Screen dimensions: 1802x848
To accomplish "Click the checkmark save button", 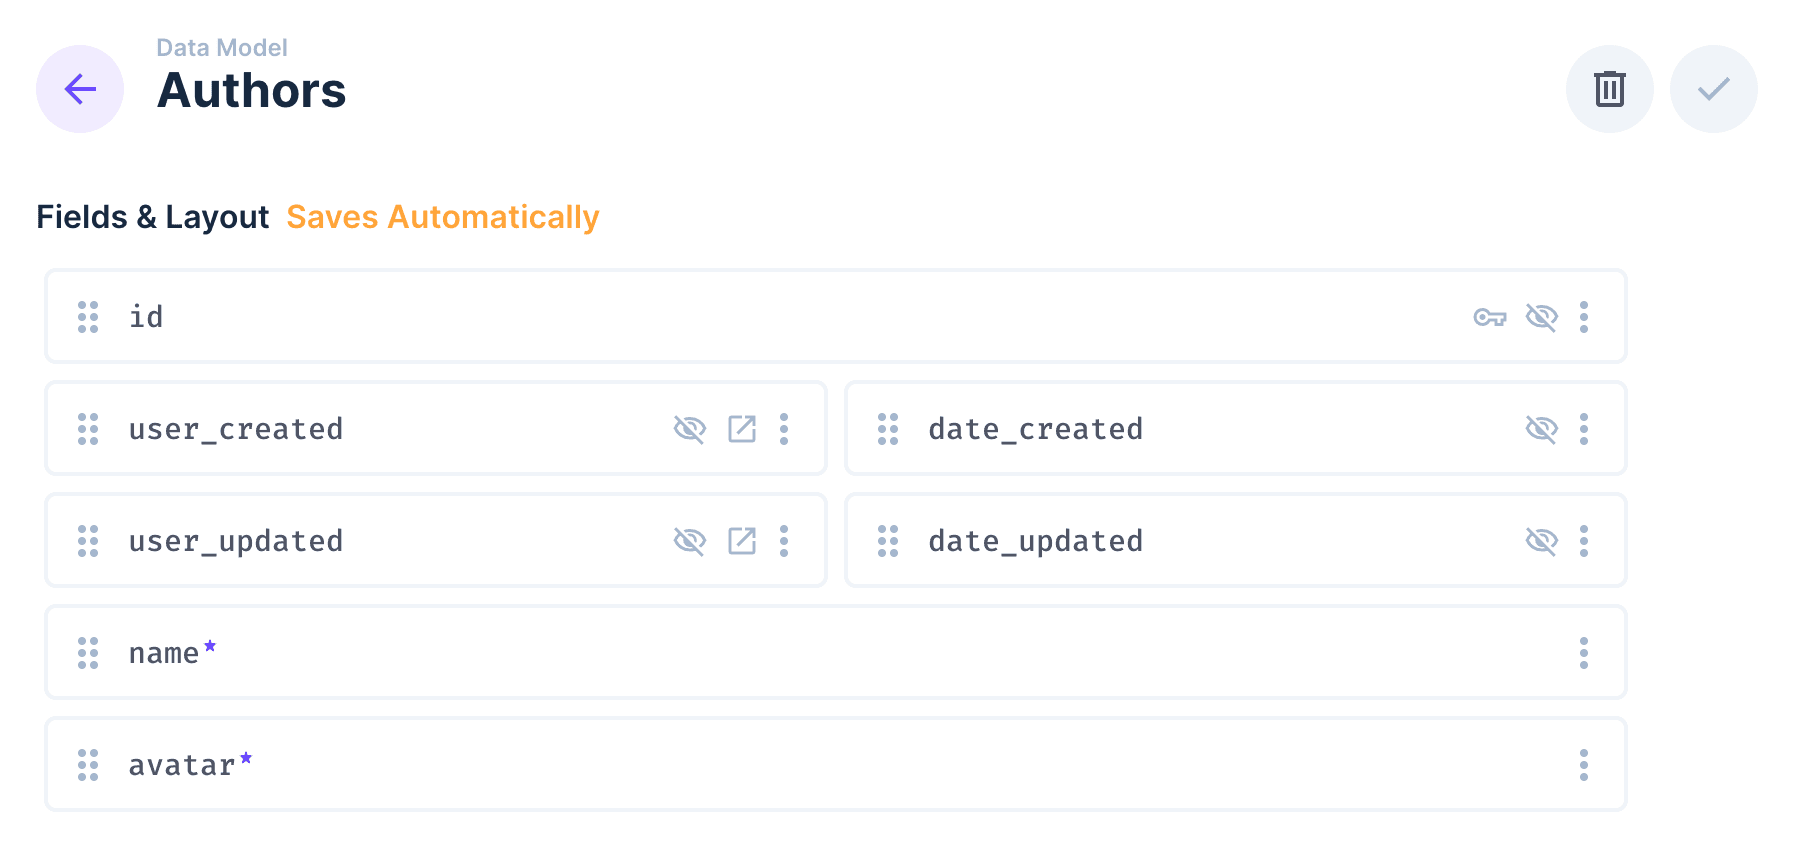I will [x=1713, y=89].
